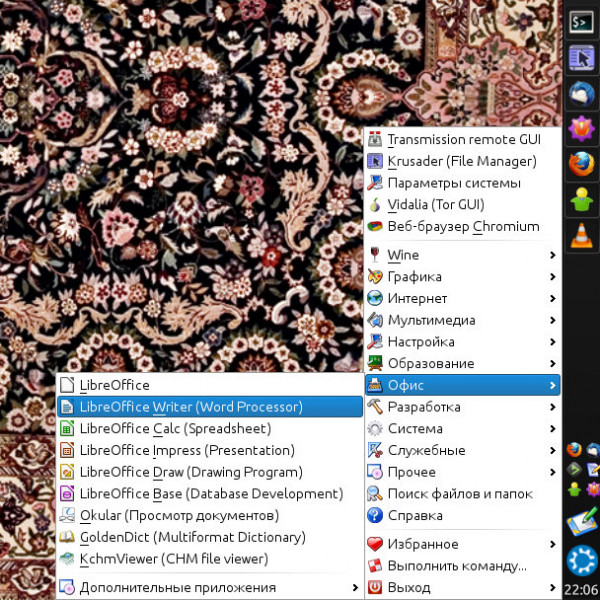
Task: Click the blue Kubuntu application launcher button
Action: click(x=582, y=560)
